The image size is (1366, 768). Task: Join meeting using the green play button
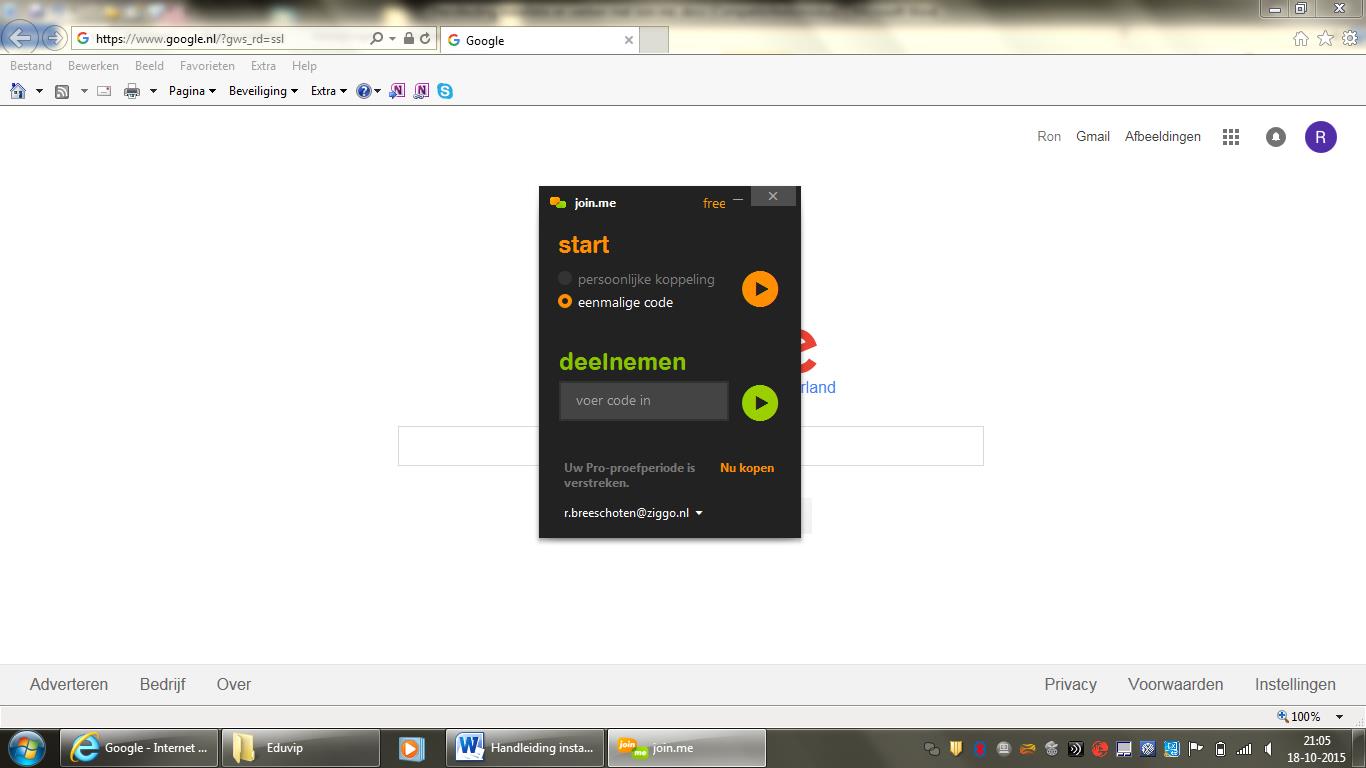tap(760, 403)
